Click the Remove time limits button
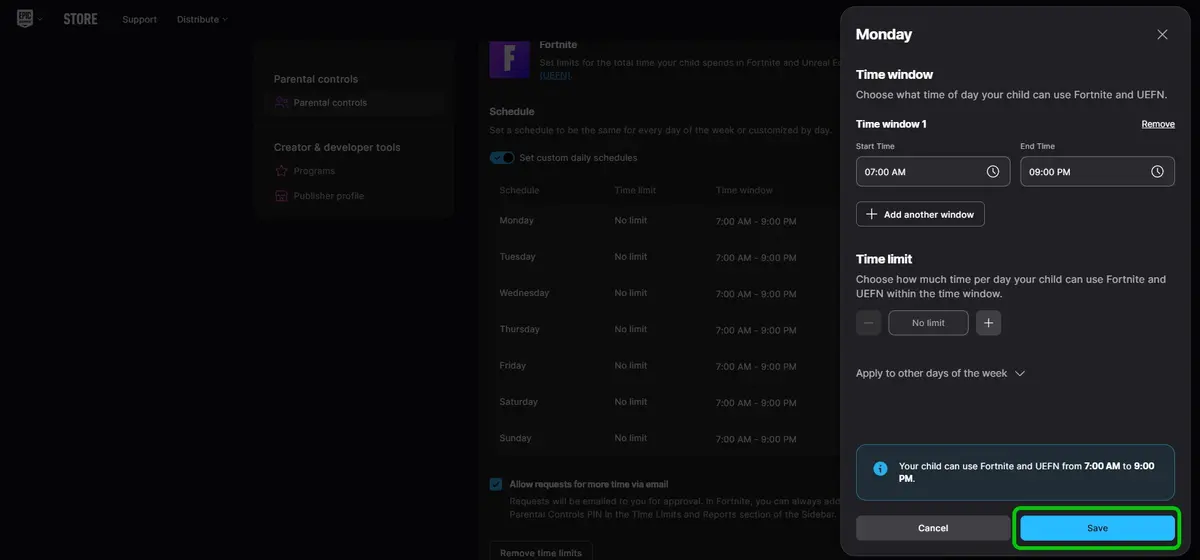Viewport: 1200px width, 560px height. [x=541, y=552]
